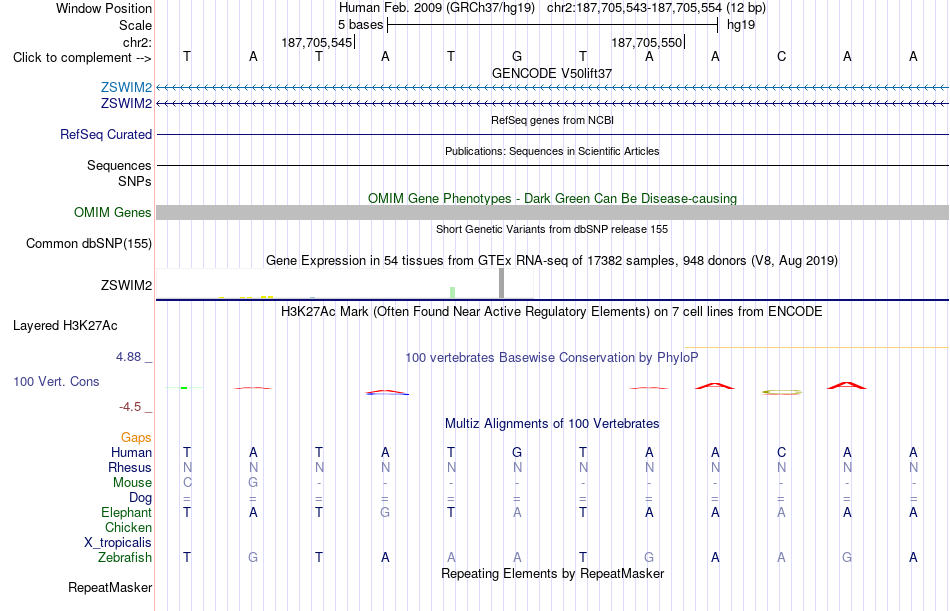The height and width of the screenshot is (611, 950).
Task: Click the 187,705,550 coordinate marker
Action: coord(648,42)
